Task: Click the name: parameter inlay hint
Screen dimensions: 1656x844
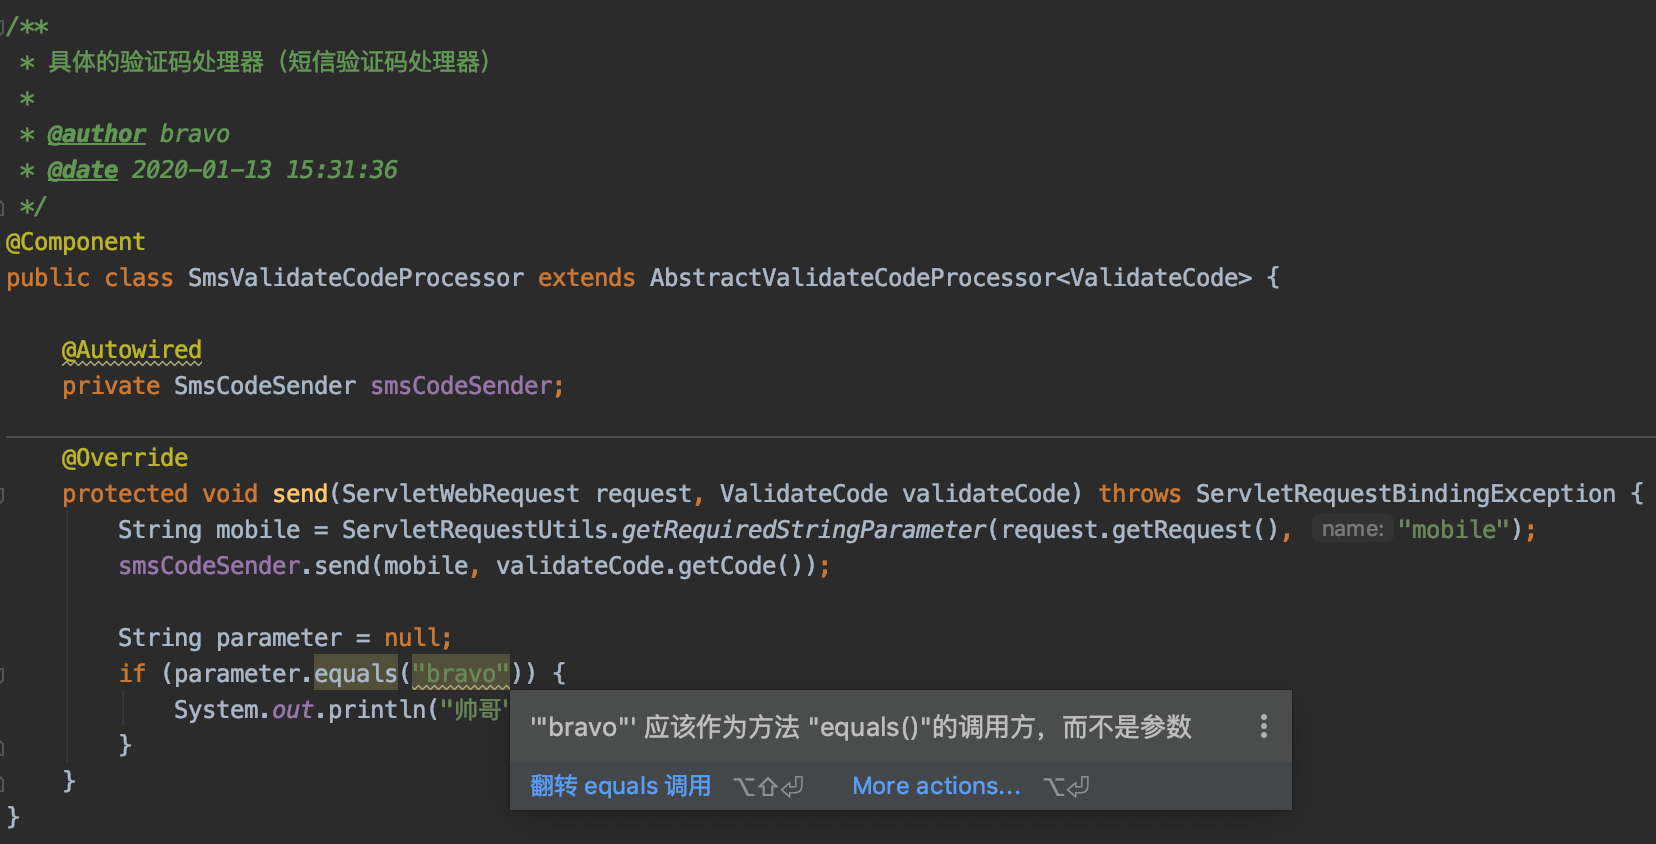Action: (1352, 529)
